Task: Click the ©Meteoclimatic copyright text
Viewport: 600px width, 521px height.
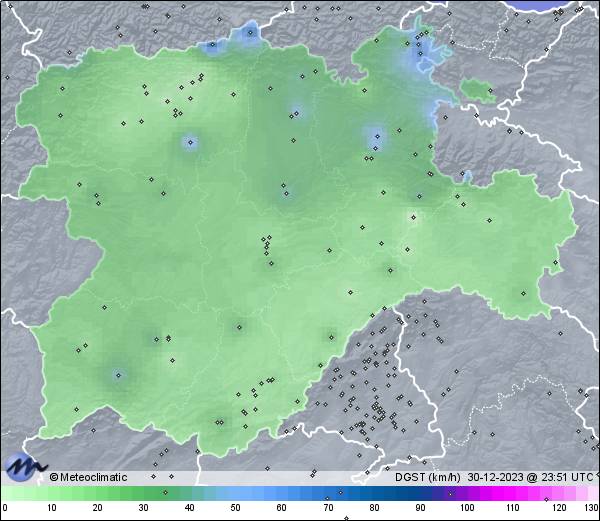Action: coord(88,477)
